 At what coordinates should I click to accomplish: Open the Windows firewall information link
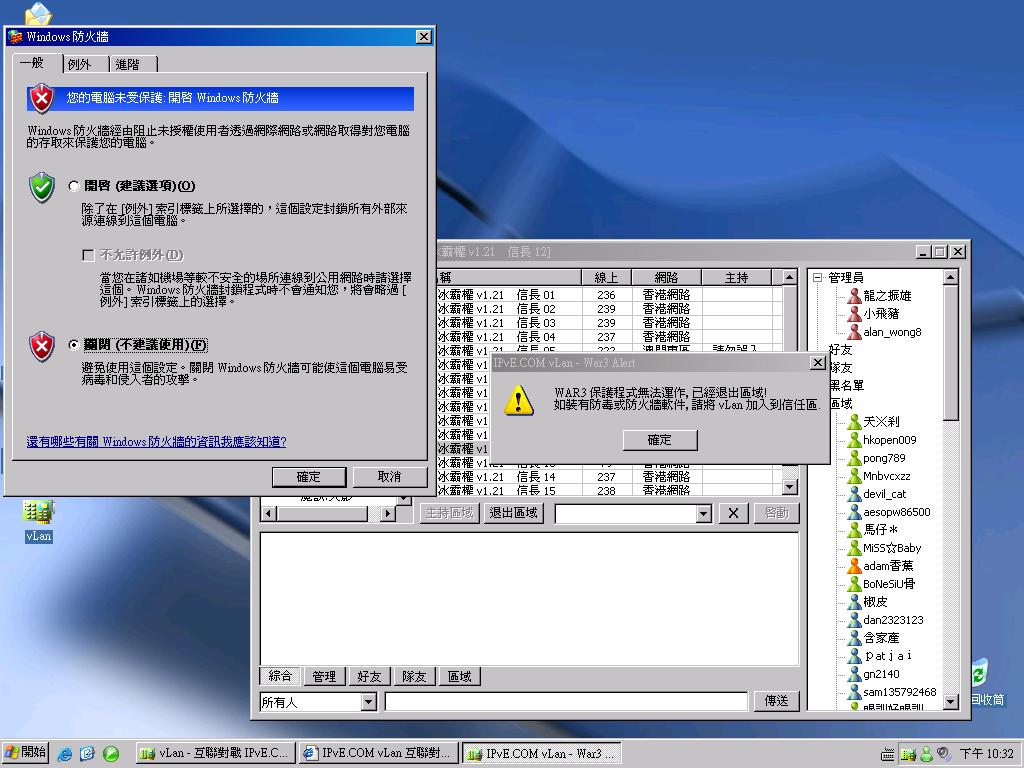click(156, 441)
